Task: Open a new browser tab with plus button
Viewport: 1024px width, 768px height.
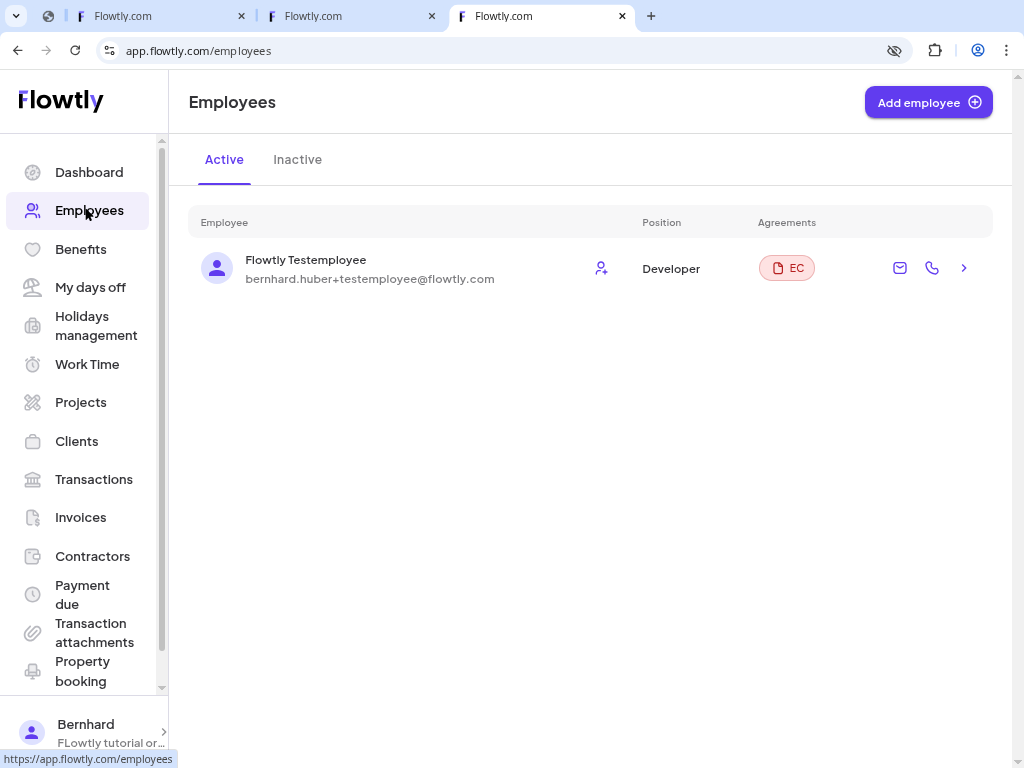Action: [x=651, y=16]
